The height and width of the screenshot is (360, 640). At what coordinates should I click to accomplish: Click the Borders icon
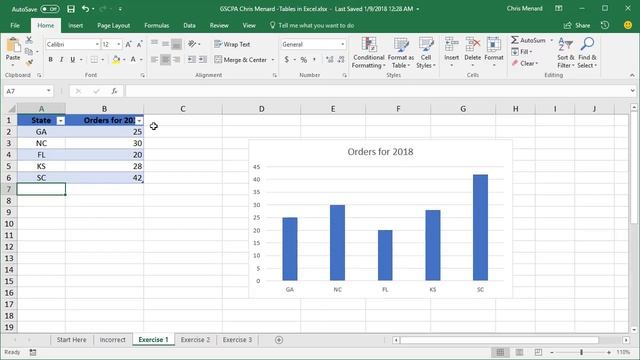(94, 60)
